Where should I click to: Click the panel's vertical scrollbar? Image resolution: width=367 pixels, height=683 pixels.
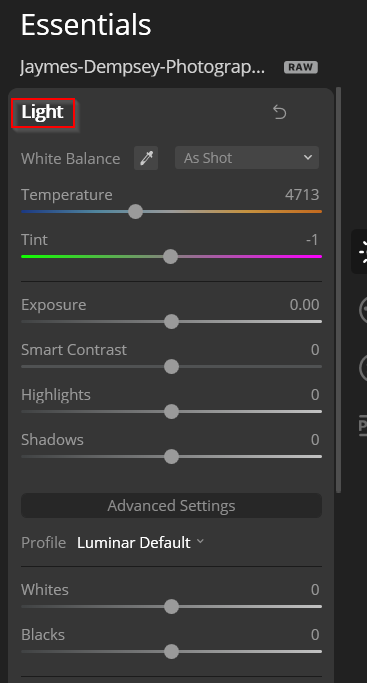(338, 290)
